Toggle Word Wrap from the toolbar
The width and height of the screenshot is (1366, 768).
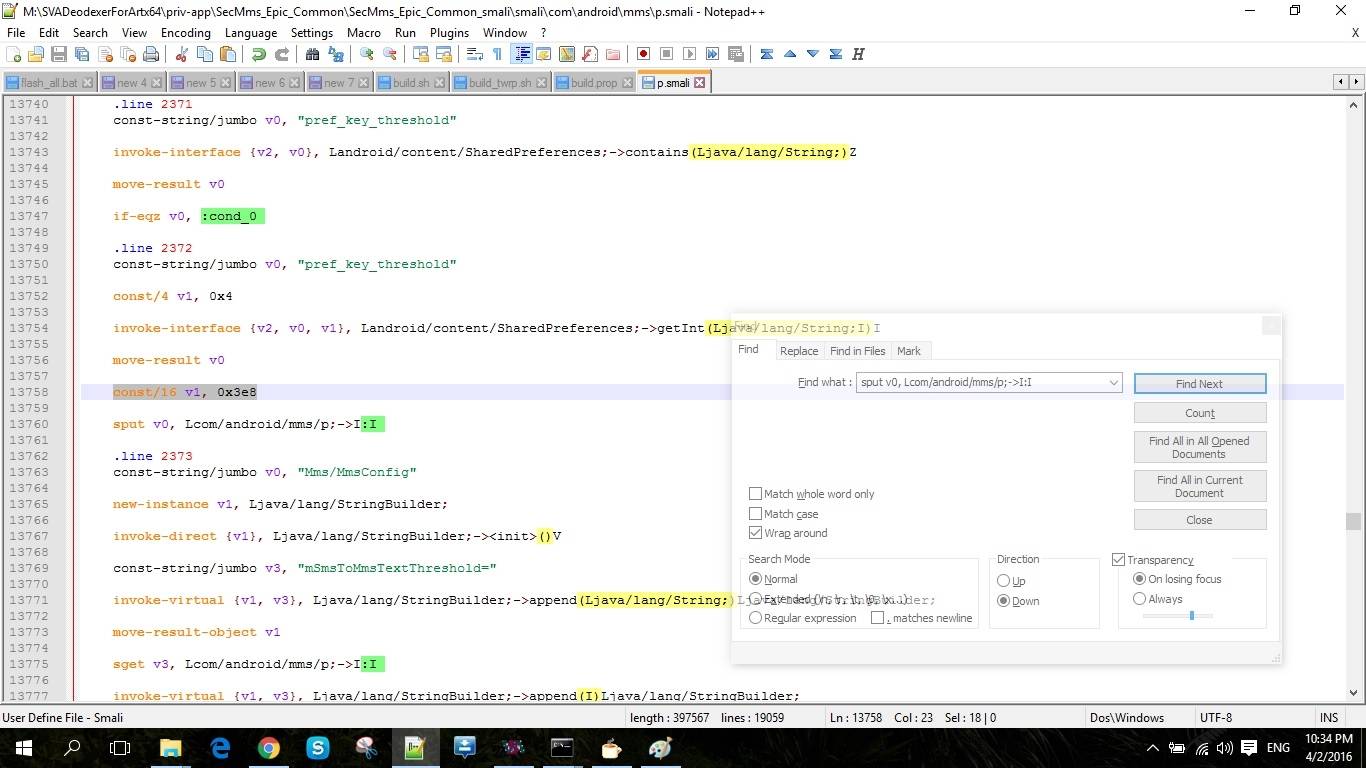pos(474,54)
